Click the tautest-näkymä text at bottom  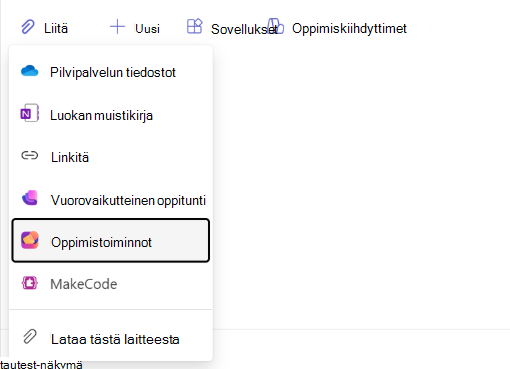coord(41,364)
